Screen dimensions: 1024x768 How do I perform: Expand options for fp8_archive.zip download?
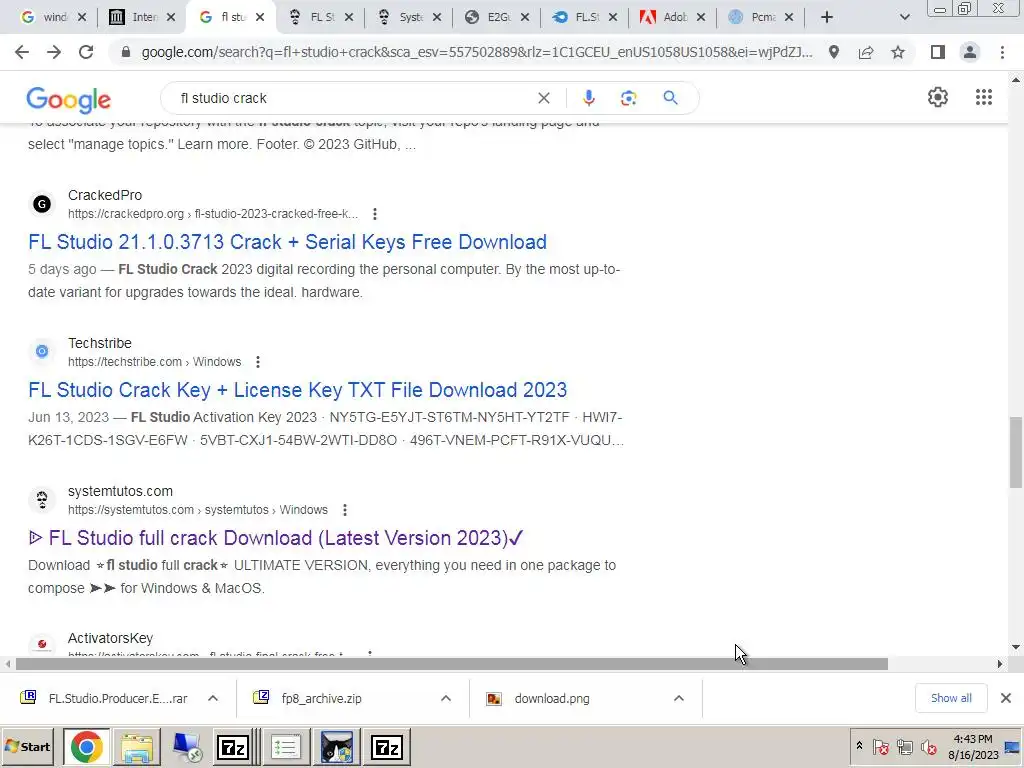click(446, 698)
